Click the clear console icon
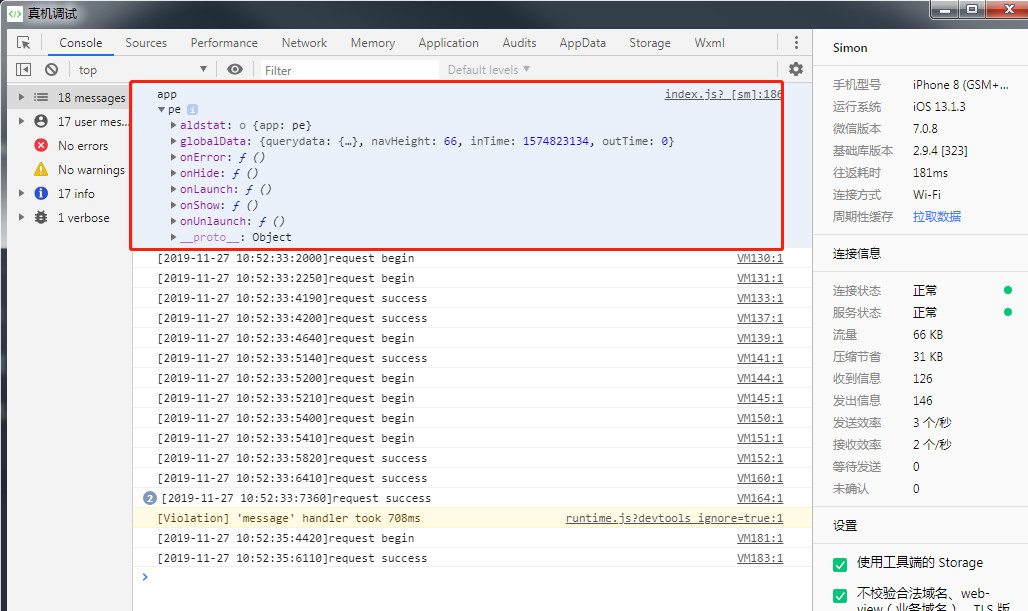Screen dimensions: 1028x611 pyautogui.click(x=51, y=70)
